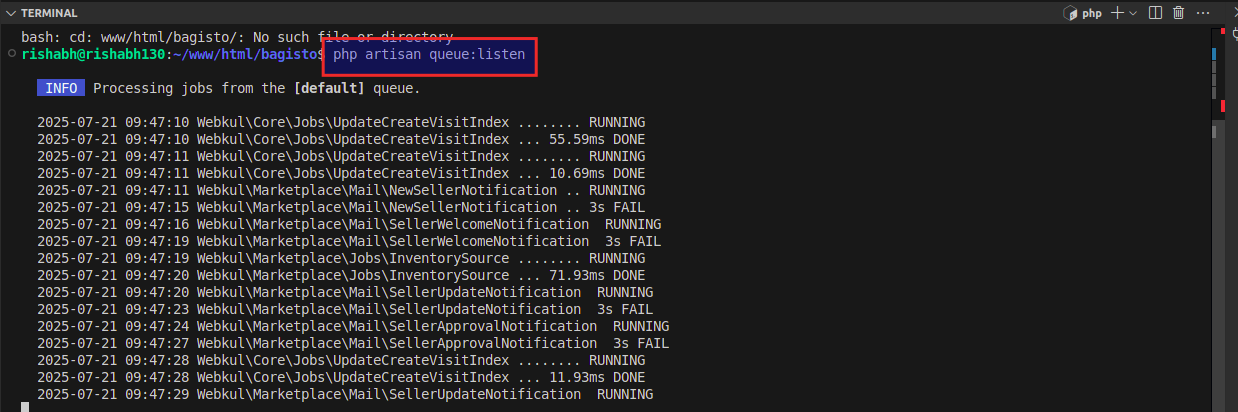Collapse the TERMINAL panel chevron
1238x412 pixels.
pyautogui.click(x=11, y=13)
